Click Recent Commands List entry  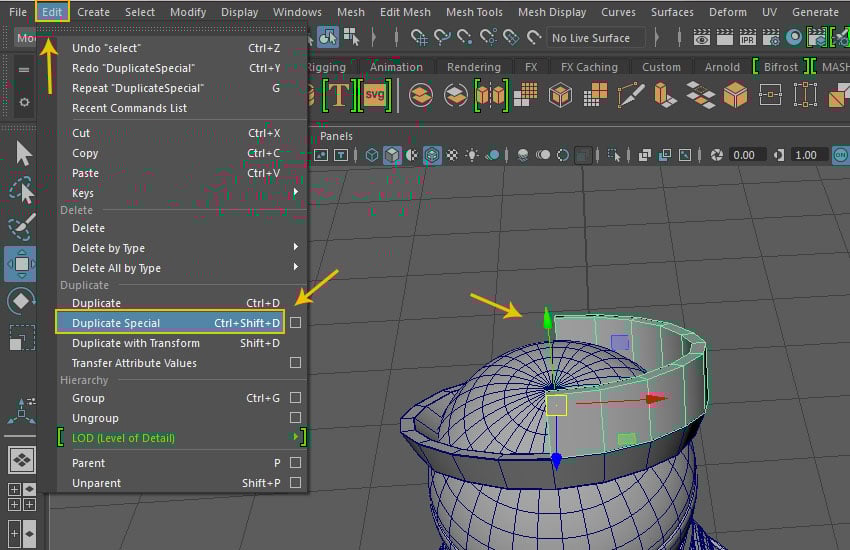[x=129, y=108]
